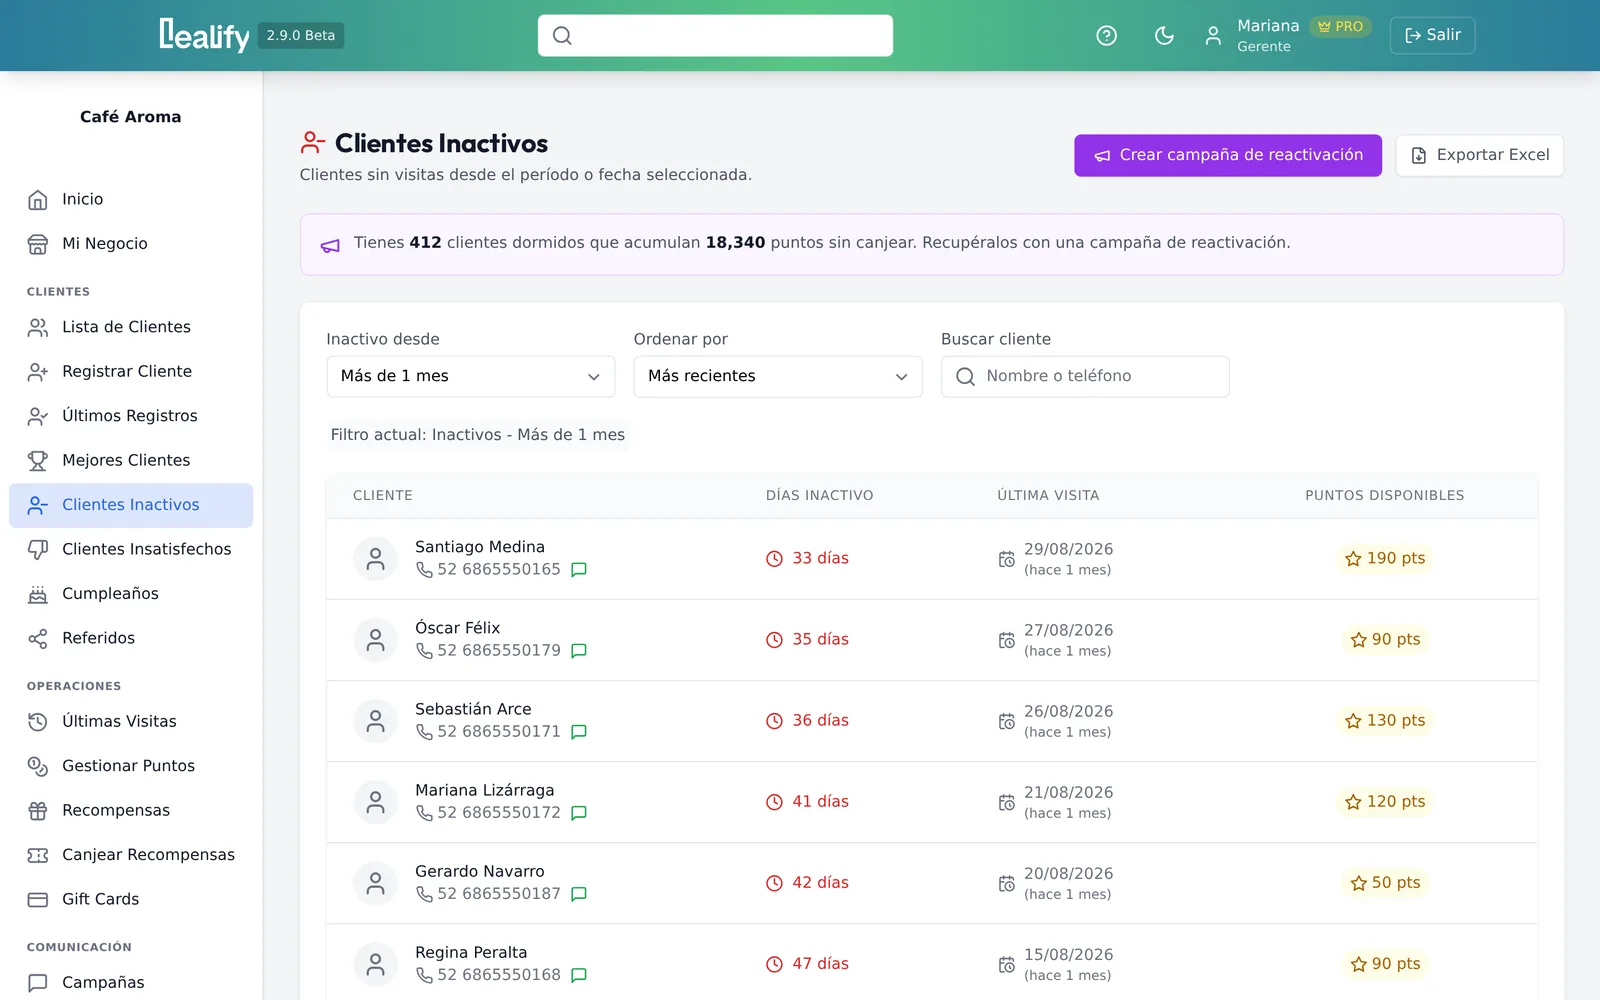Focus the top global search box
Screen dimensions: 1600x1000
pos(715,36)
